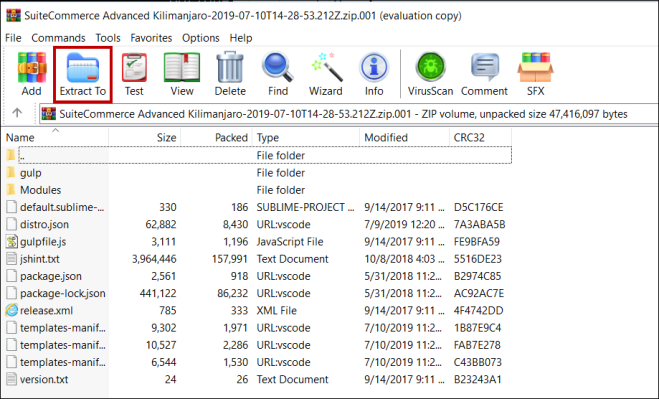Select the package-lock.json file name
Viewport: 659px width, 399px height.
63,293
